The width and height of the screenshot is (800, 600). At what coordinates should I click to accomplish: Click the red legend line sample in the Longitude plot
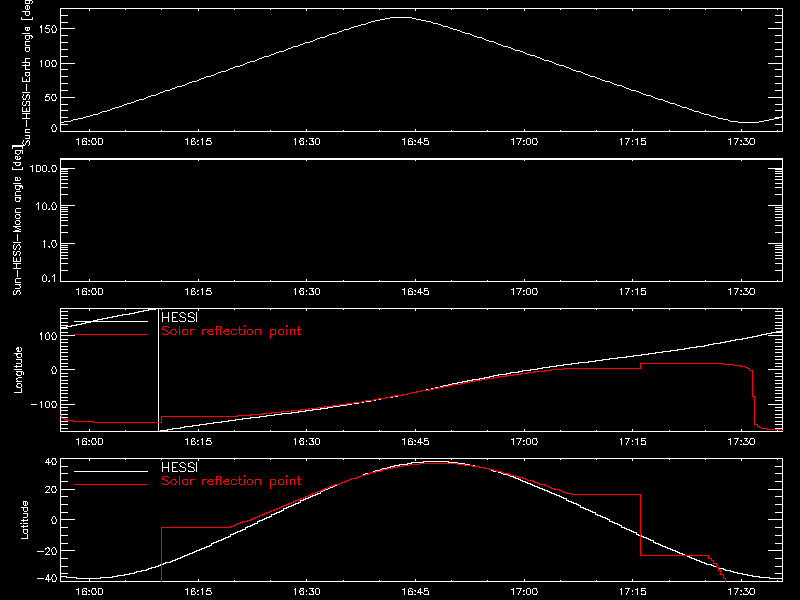111,335
